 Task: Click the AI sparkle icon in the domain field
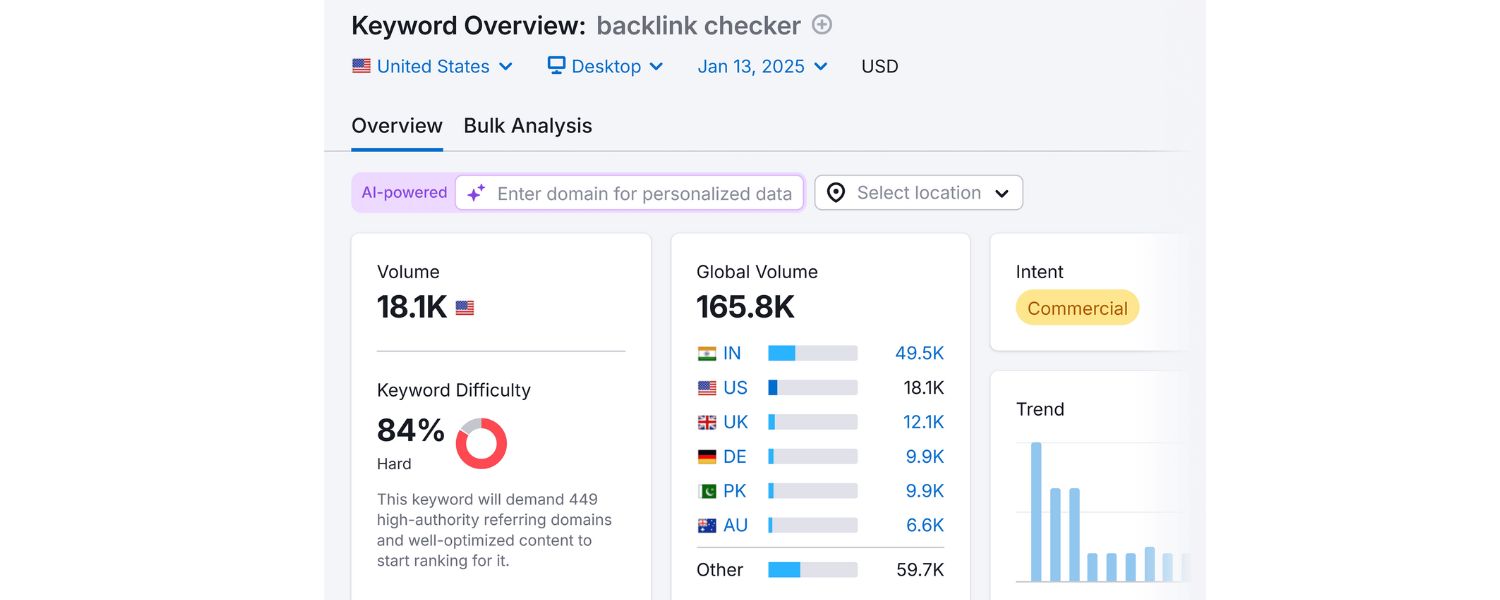click(476, 192)
